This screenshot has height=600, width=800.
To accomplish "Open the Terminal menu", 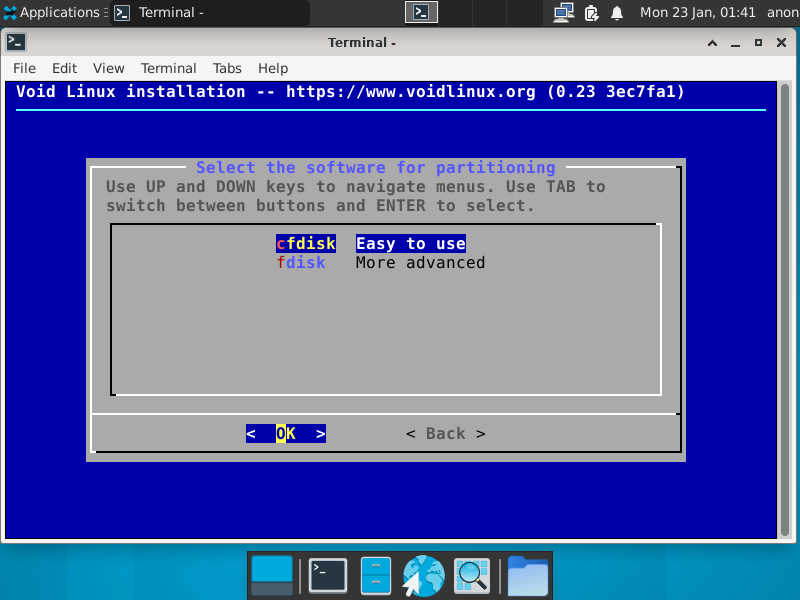I will [x=168, y=68].
